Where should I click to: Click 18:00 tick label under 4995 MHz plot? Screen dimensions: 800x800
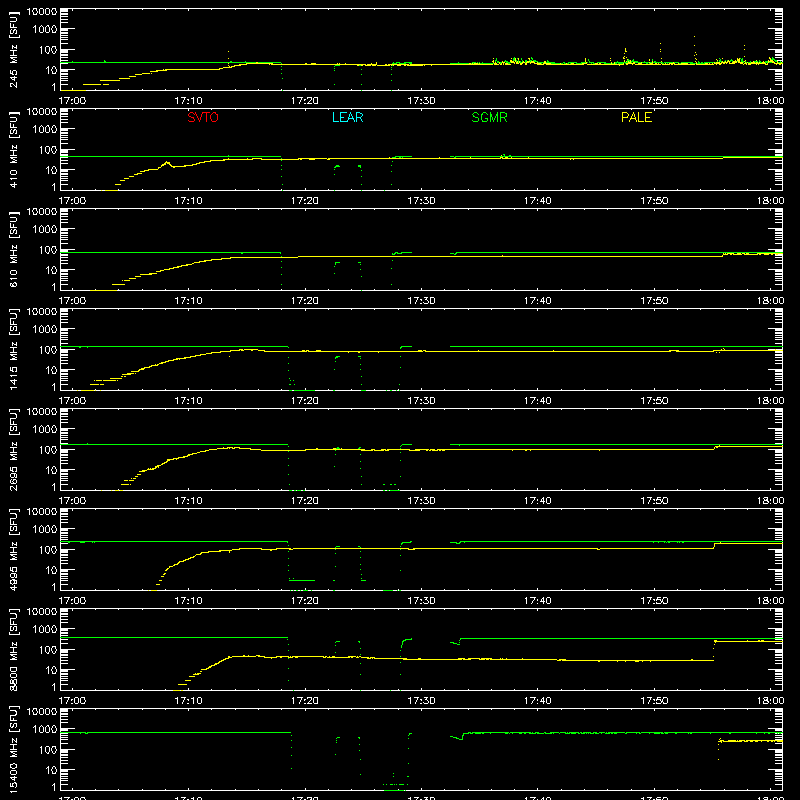[x=770, y=601]
